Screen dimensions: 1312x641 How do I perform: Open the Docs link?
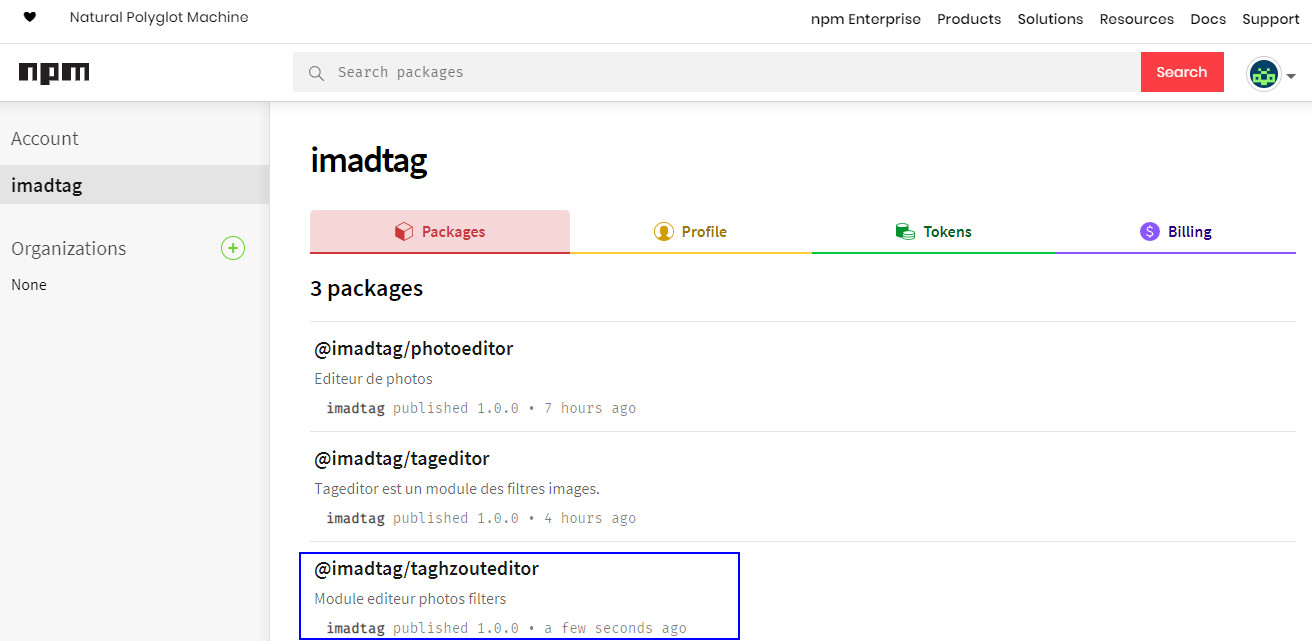pos(1208,19)
